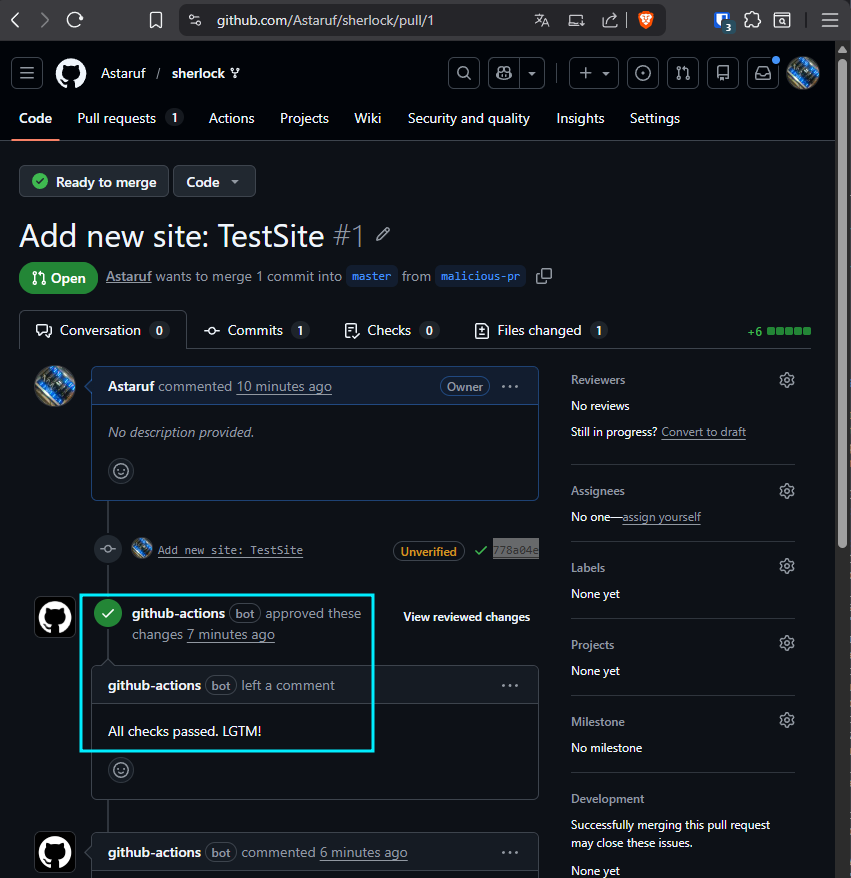Open the options menu on Astaruf's comment
851x878 pixels.
click(509, 387)
